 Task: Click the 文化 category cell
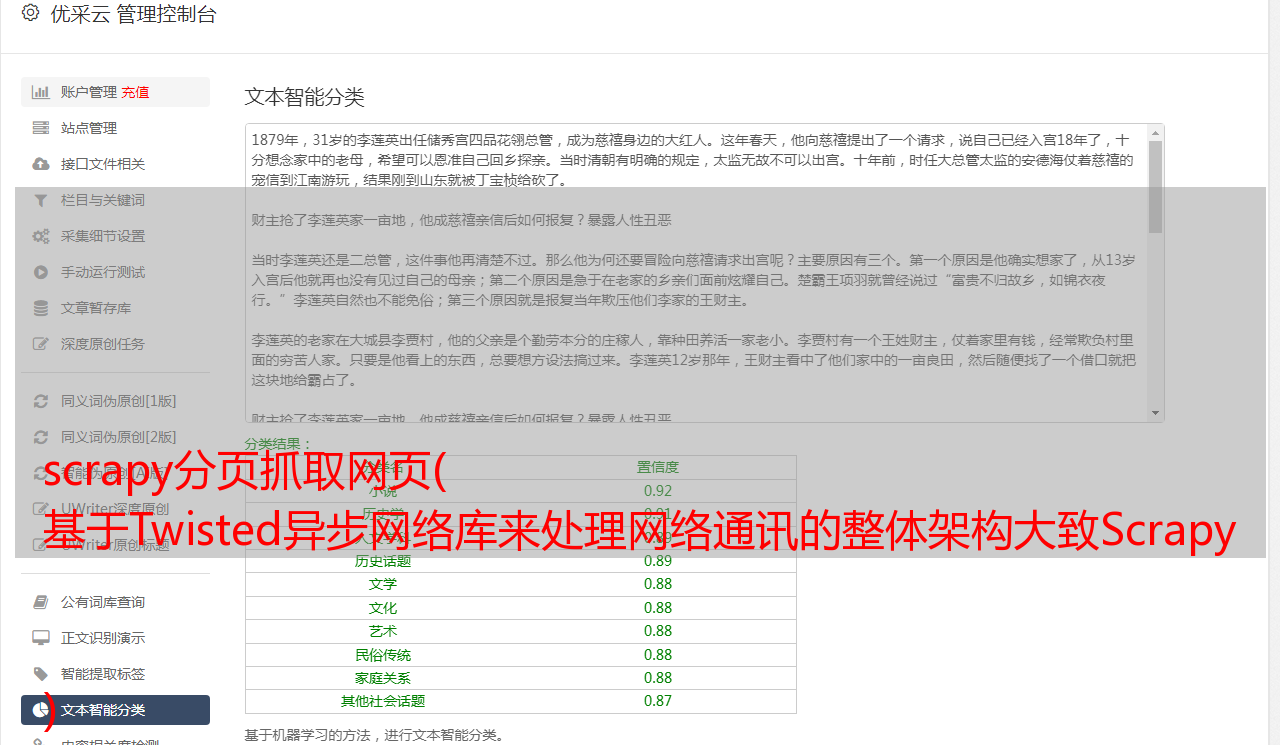[x=383, y=608]
